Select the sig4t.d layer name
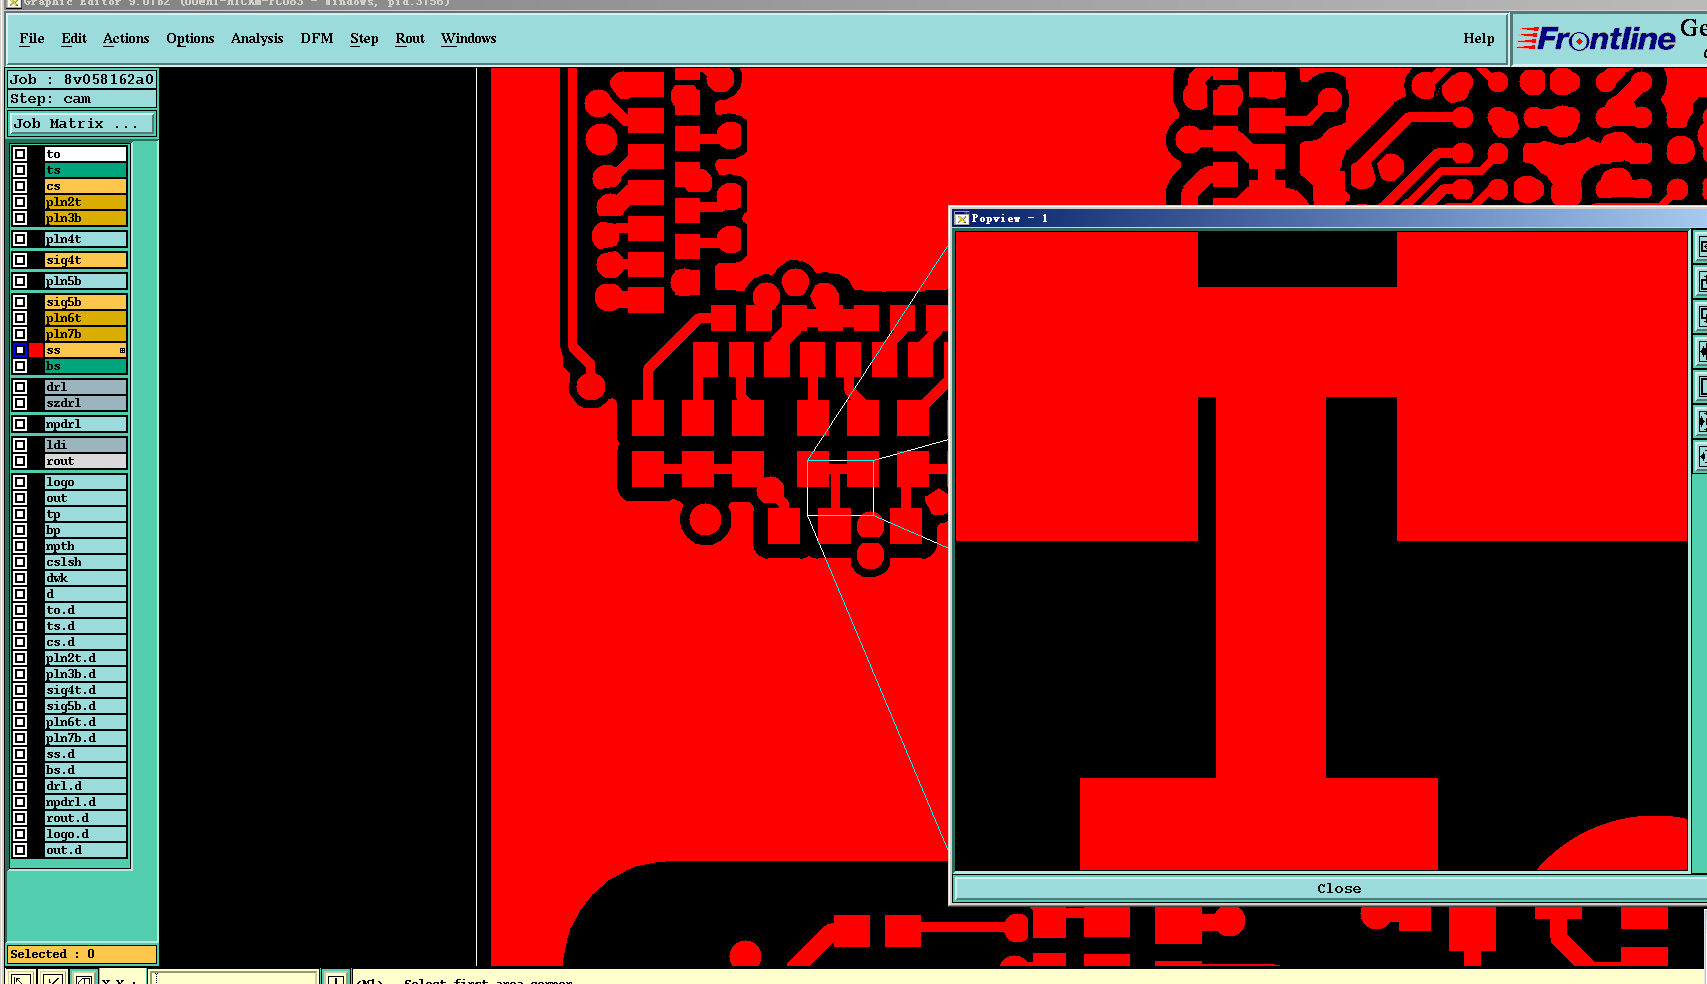This screenshot has width=1707, height=984. click(86, 690)
